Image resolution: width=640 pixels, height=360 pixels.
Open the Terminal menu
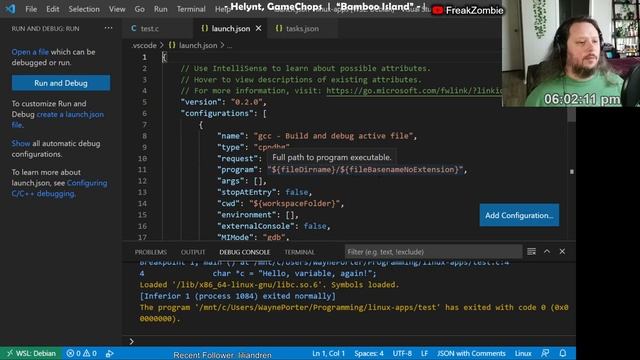click(x=191, y=9)
